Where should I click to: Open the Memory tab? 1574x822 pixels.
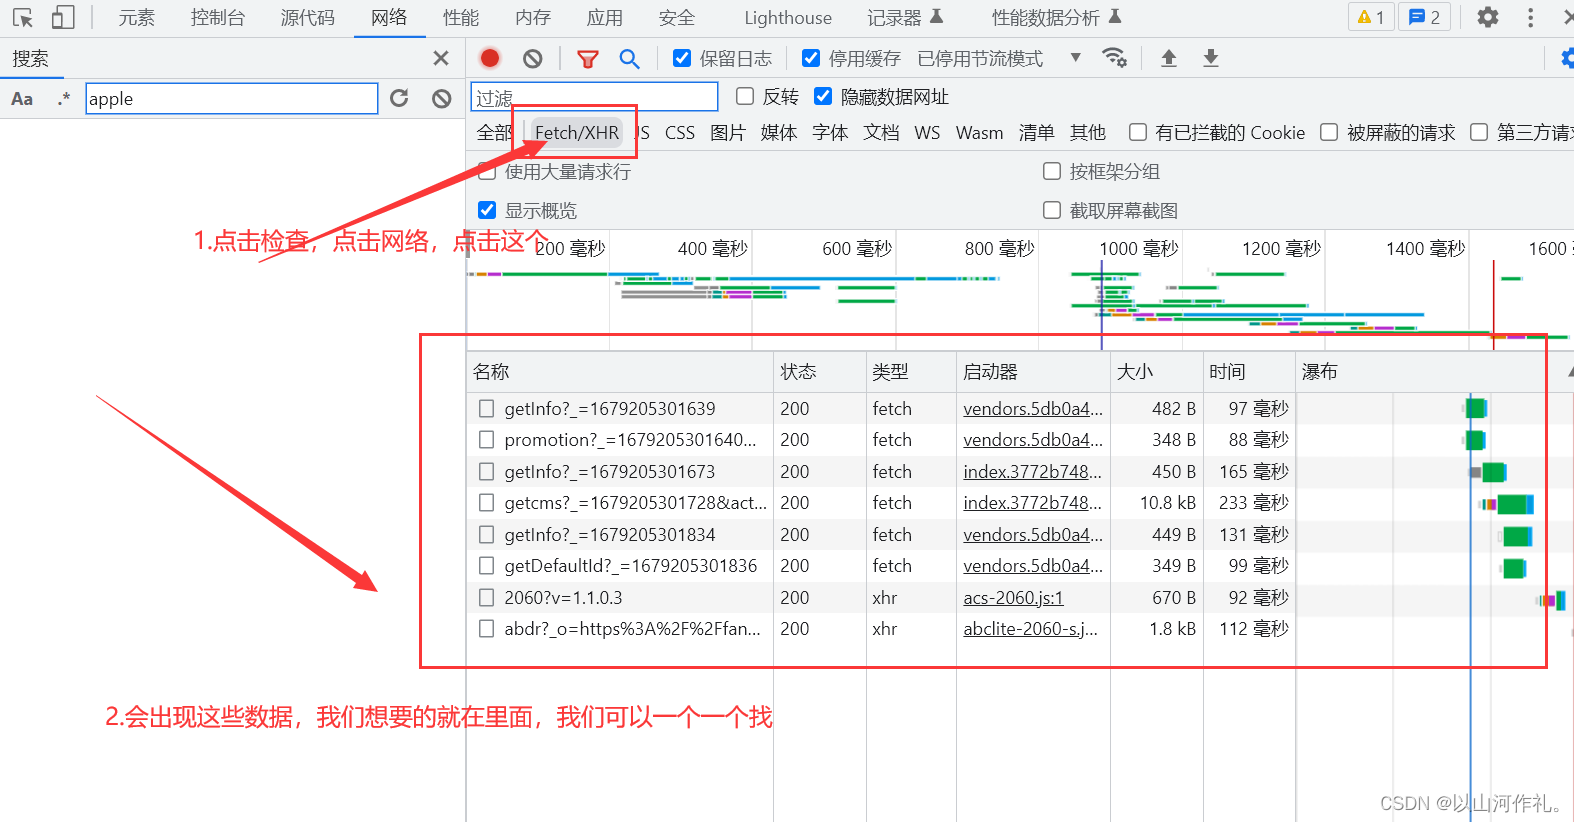click(533, 18)
